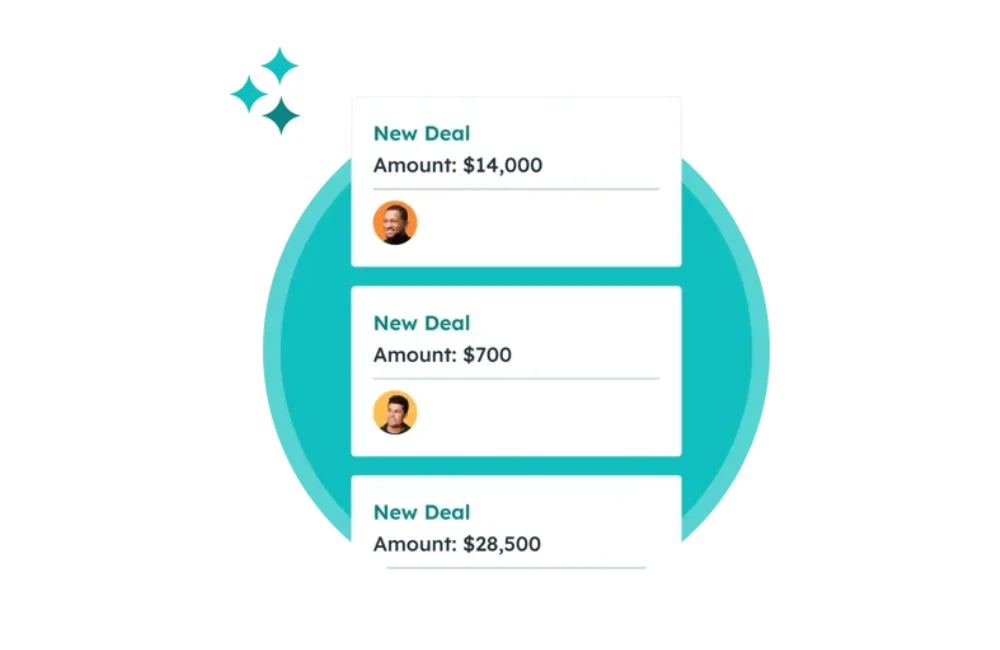Click teal gap between $14,000 and $700 cards
Image resolution: width=1000 pixels, height=650 pixels.
(x=516, y=276)
